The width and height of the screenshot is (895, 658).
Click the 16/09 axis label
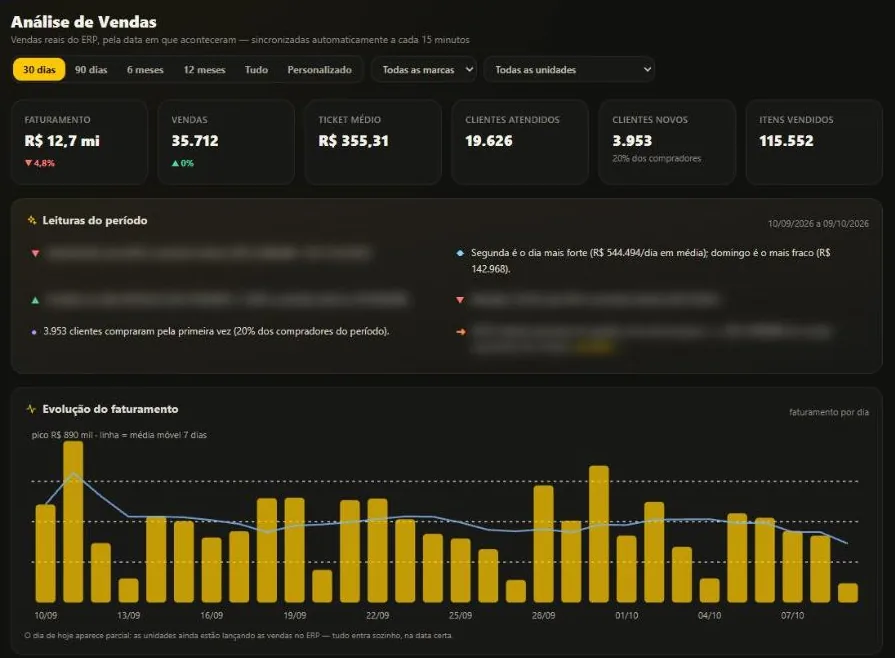211,616
